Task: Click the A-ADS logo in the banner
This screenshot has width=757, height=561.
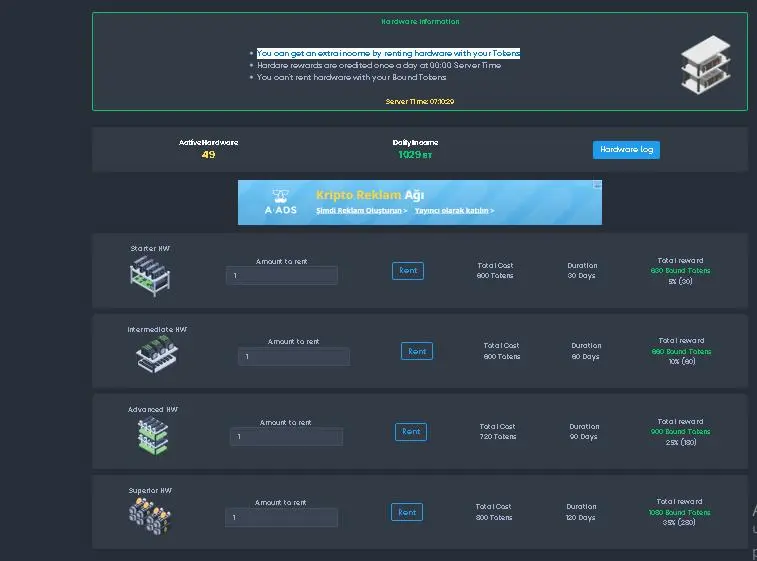Action: [280, 202]
